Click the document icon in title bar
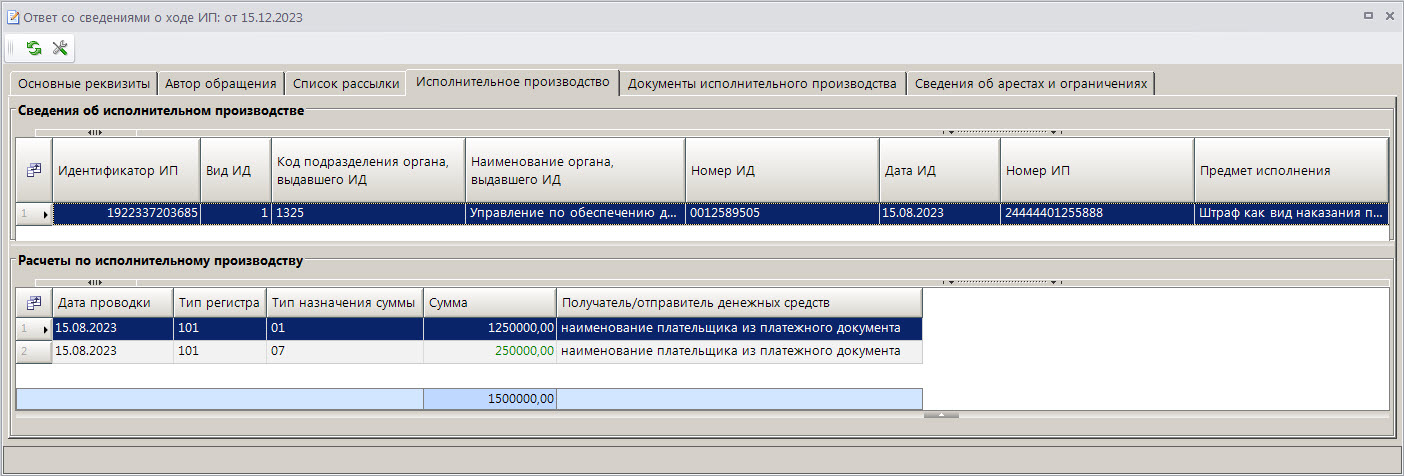Viewport: 1404px width, 476px height. 13,17
